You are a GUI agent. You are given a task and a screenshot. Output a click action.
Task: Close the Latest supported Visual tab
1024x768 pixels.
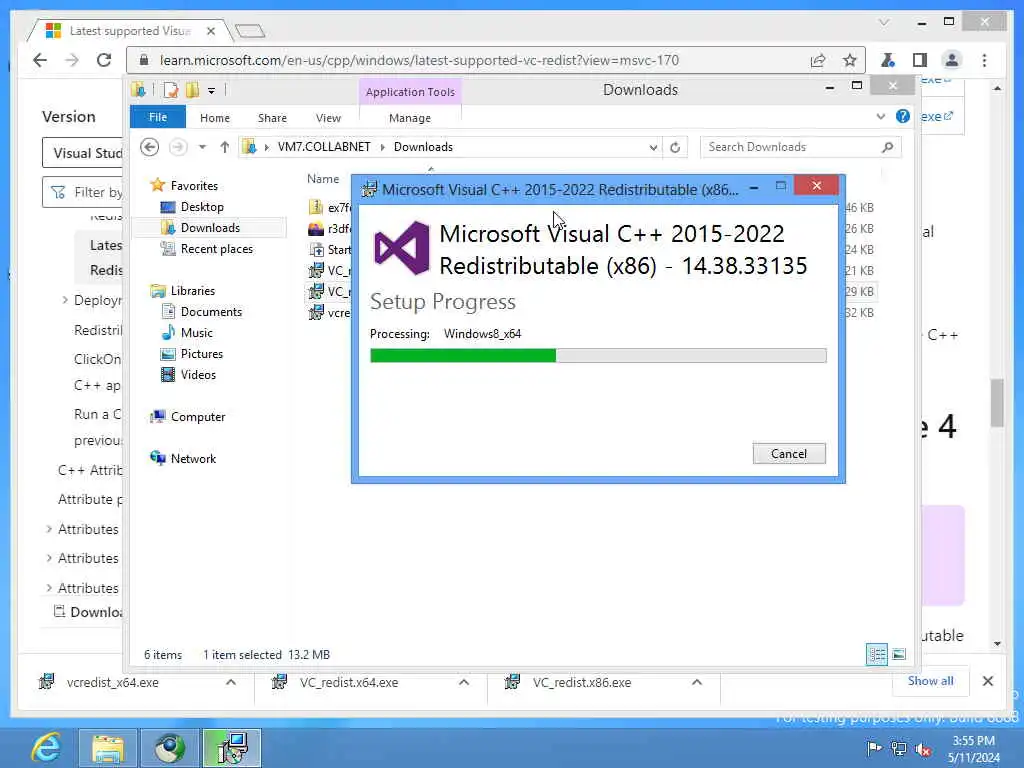click(211, 31)
